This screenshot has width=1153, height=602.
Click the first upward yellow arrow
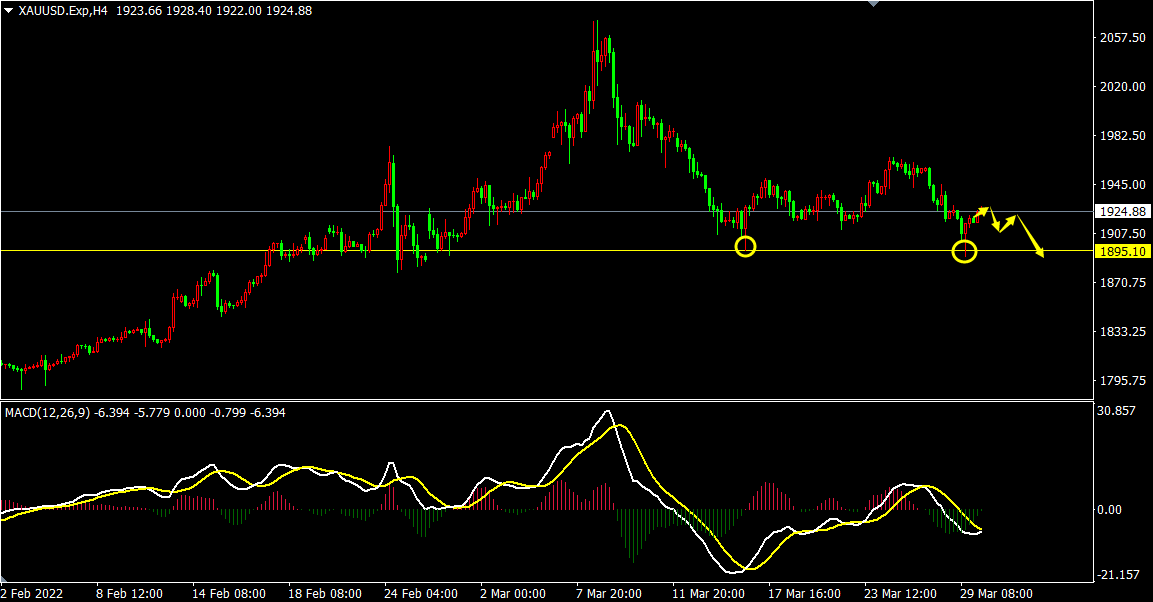980,213
